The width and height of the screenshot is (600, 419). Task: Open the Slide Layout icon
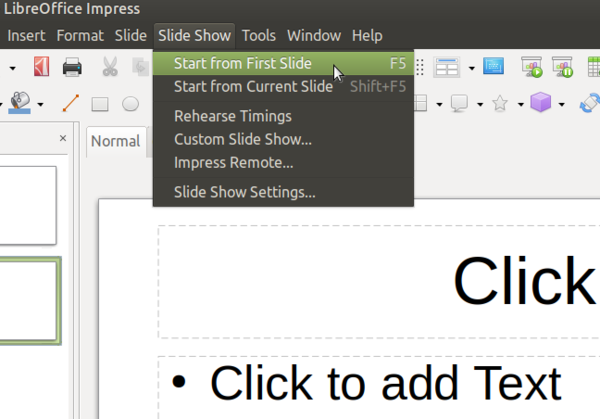click(447, 67)
